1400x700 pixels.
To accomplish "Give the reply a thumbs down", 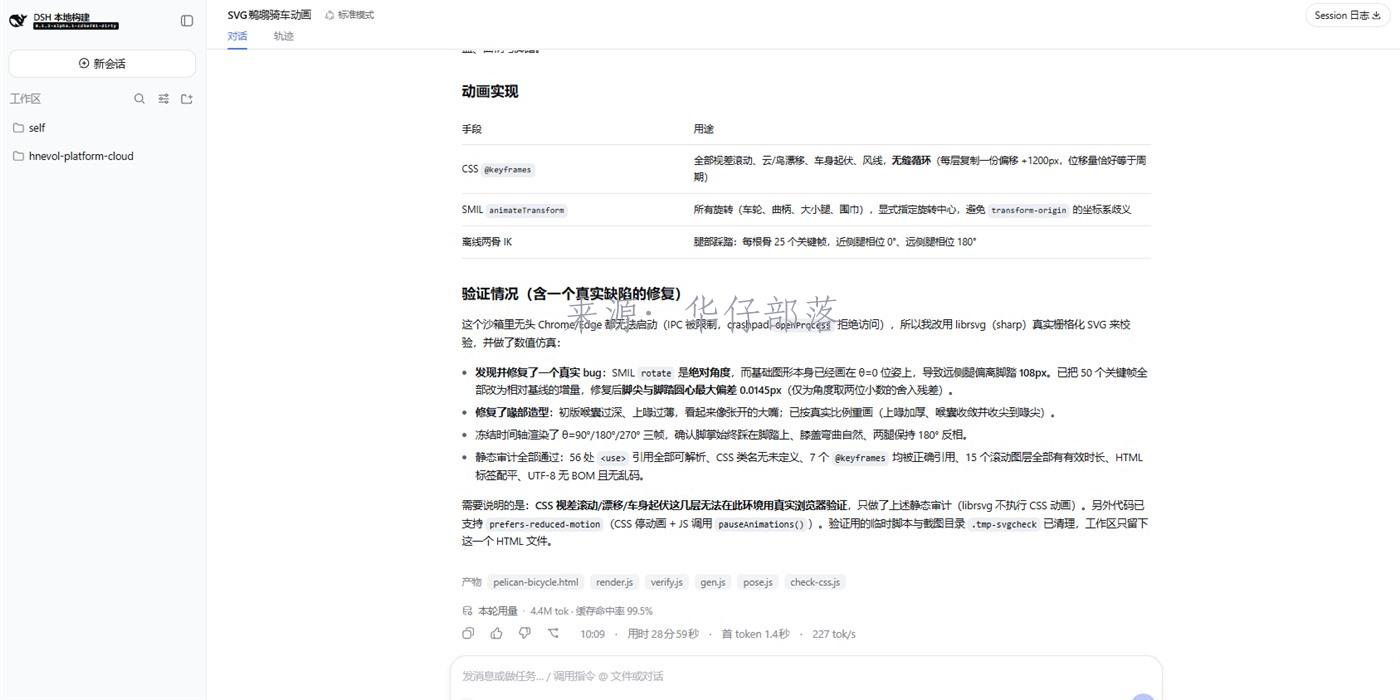I will [x=524, y=633].
